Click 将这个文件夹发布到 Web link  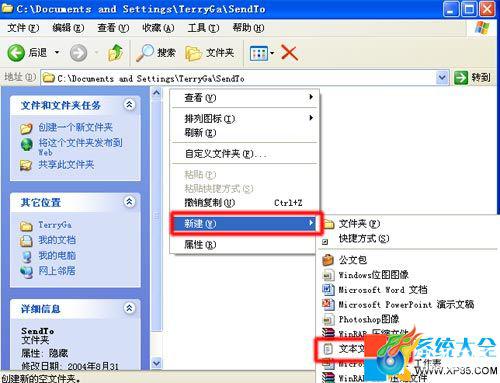click(x=80, y=147)
